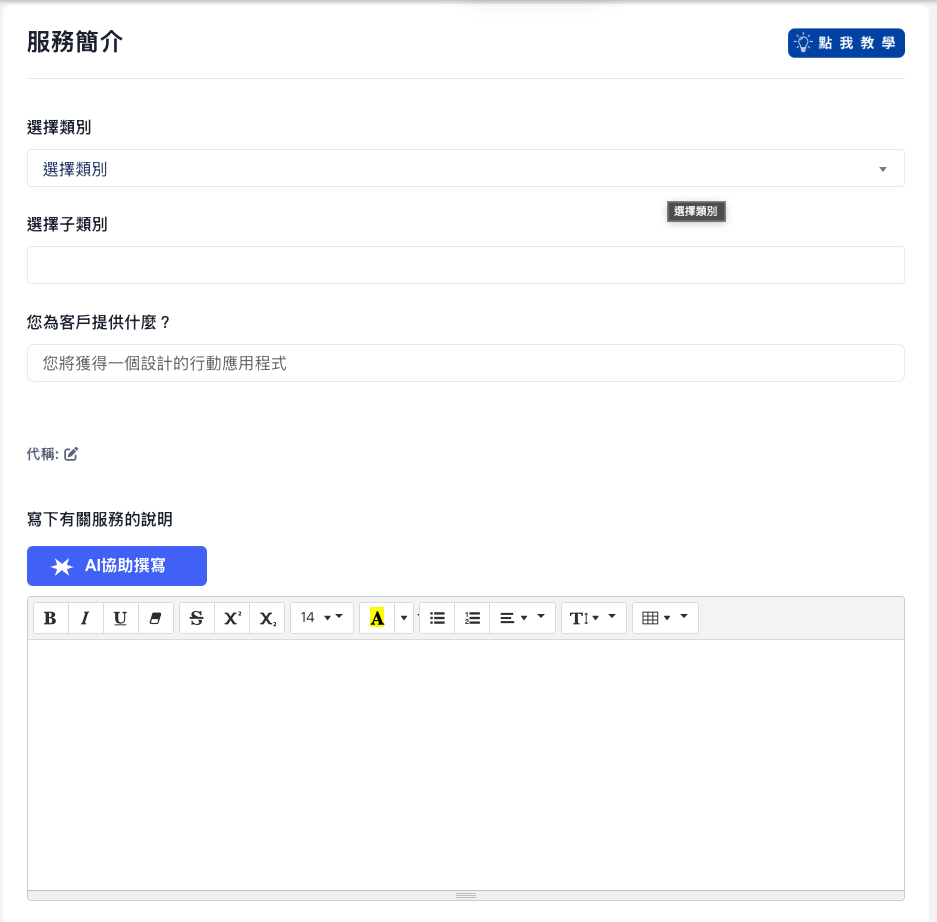Click the eraser icon to clear formatting
The image size is (937, 922).
pos(155,617)
